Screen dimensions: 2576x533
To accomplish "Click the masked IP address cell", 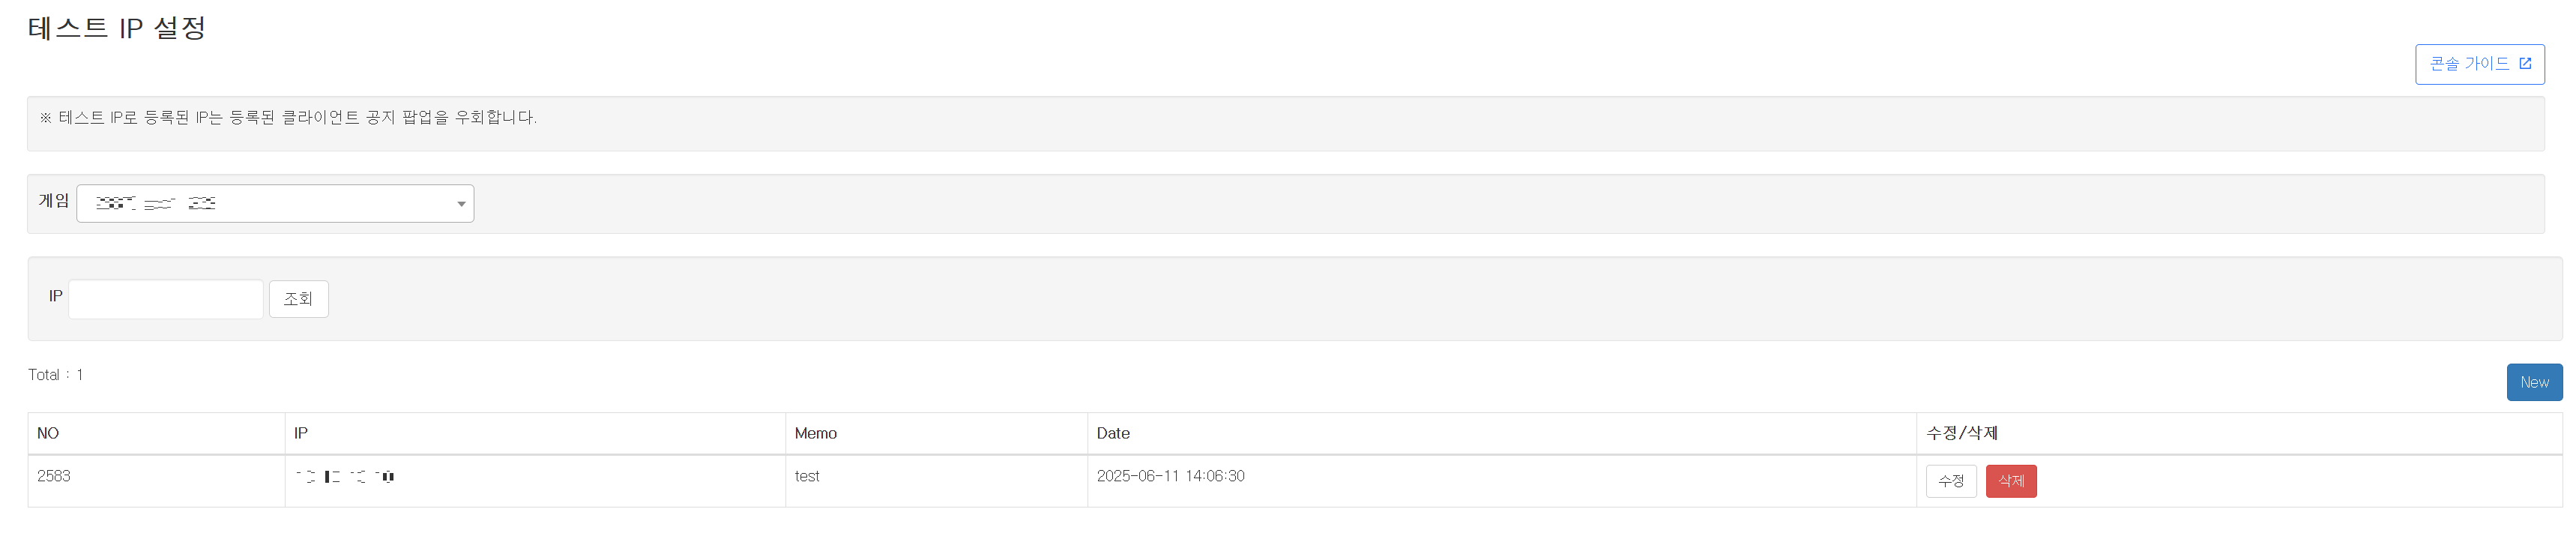I will tap(345, 477).
